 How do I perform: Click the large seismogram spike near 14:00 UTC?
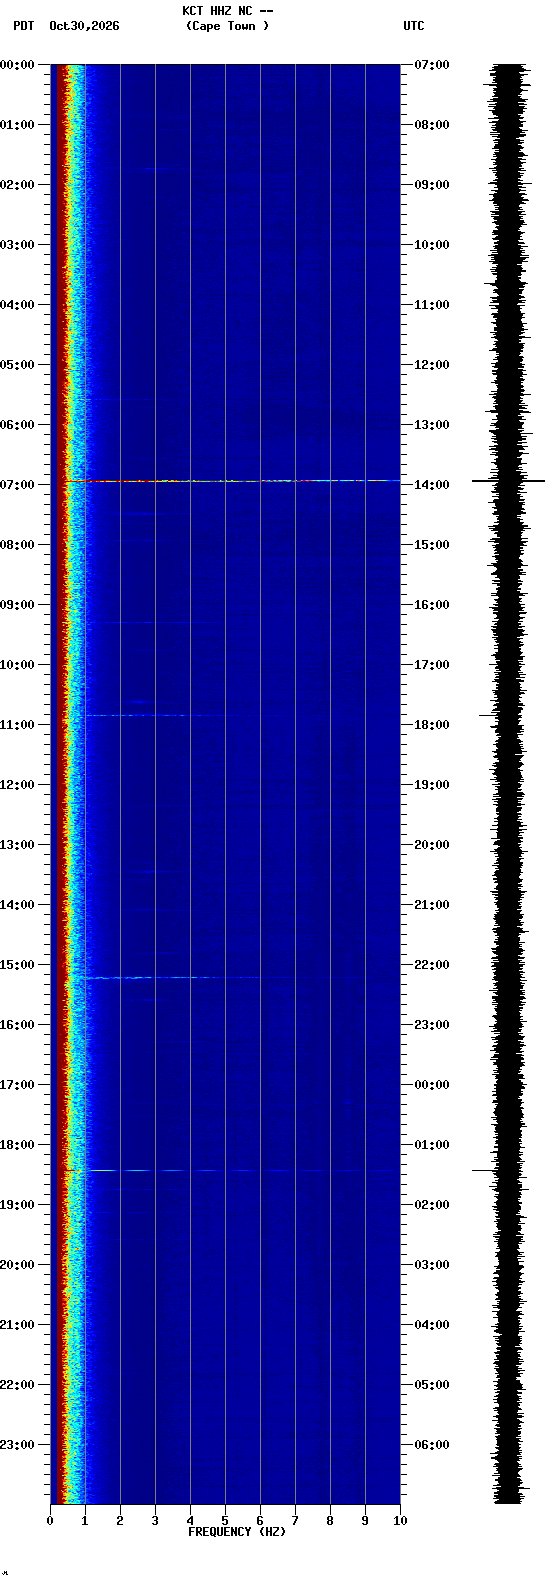click(508, 481)
